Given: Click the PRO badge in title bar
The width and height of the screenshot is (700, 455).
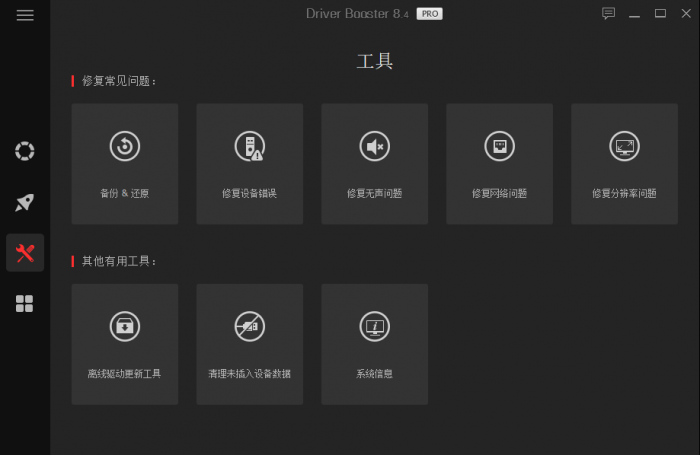Looking at the screenshot, I should [430, 14].
